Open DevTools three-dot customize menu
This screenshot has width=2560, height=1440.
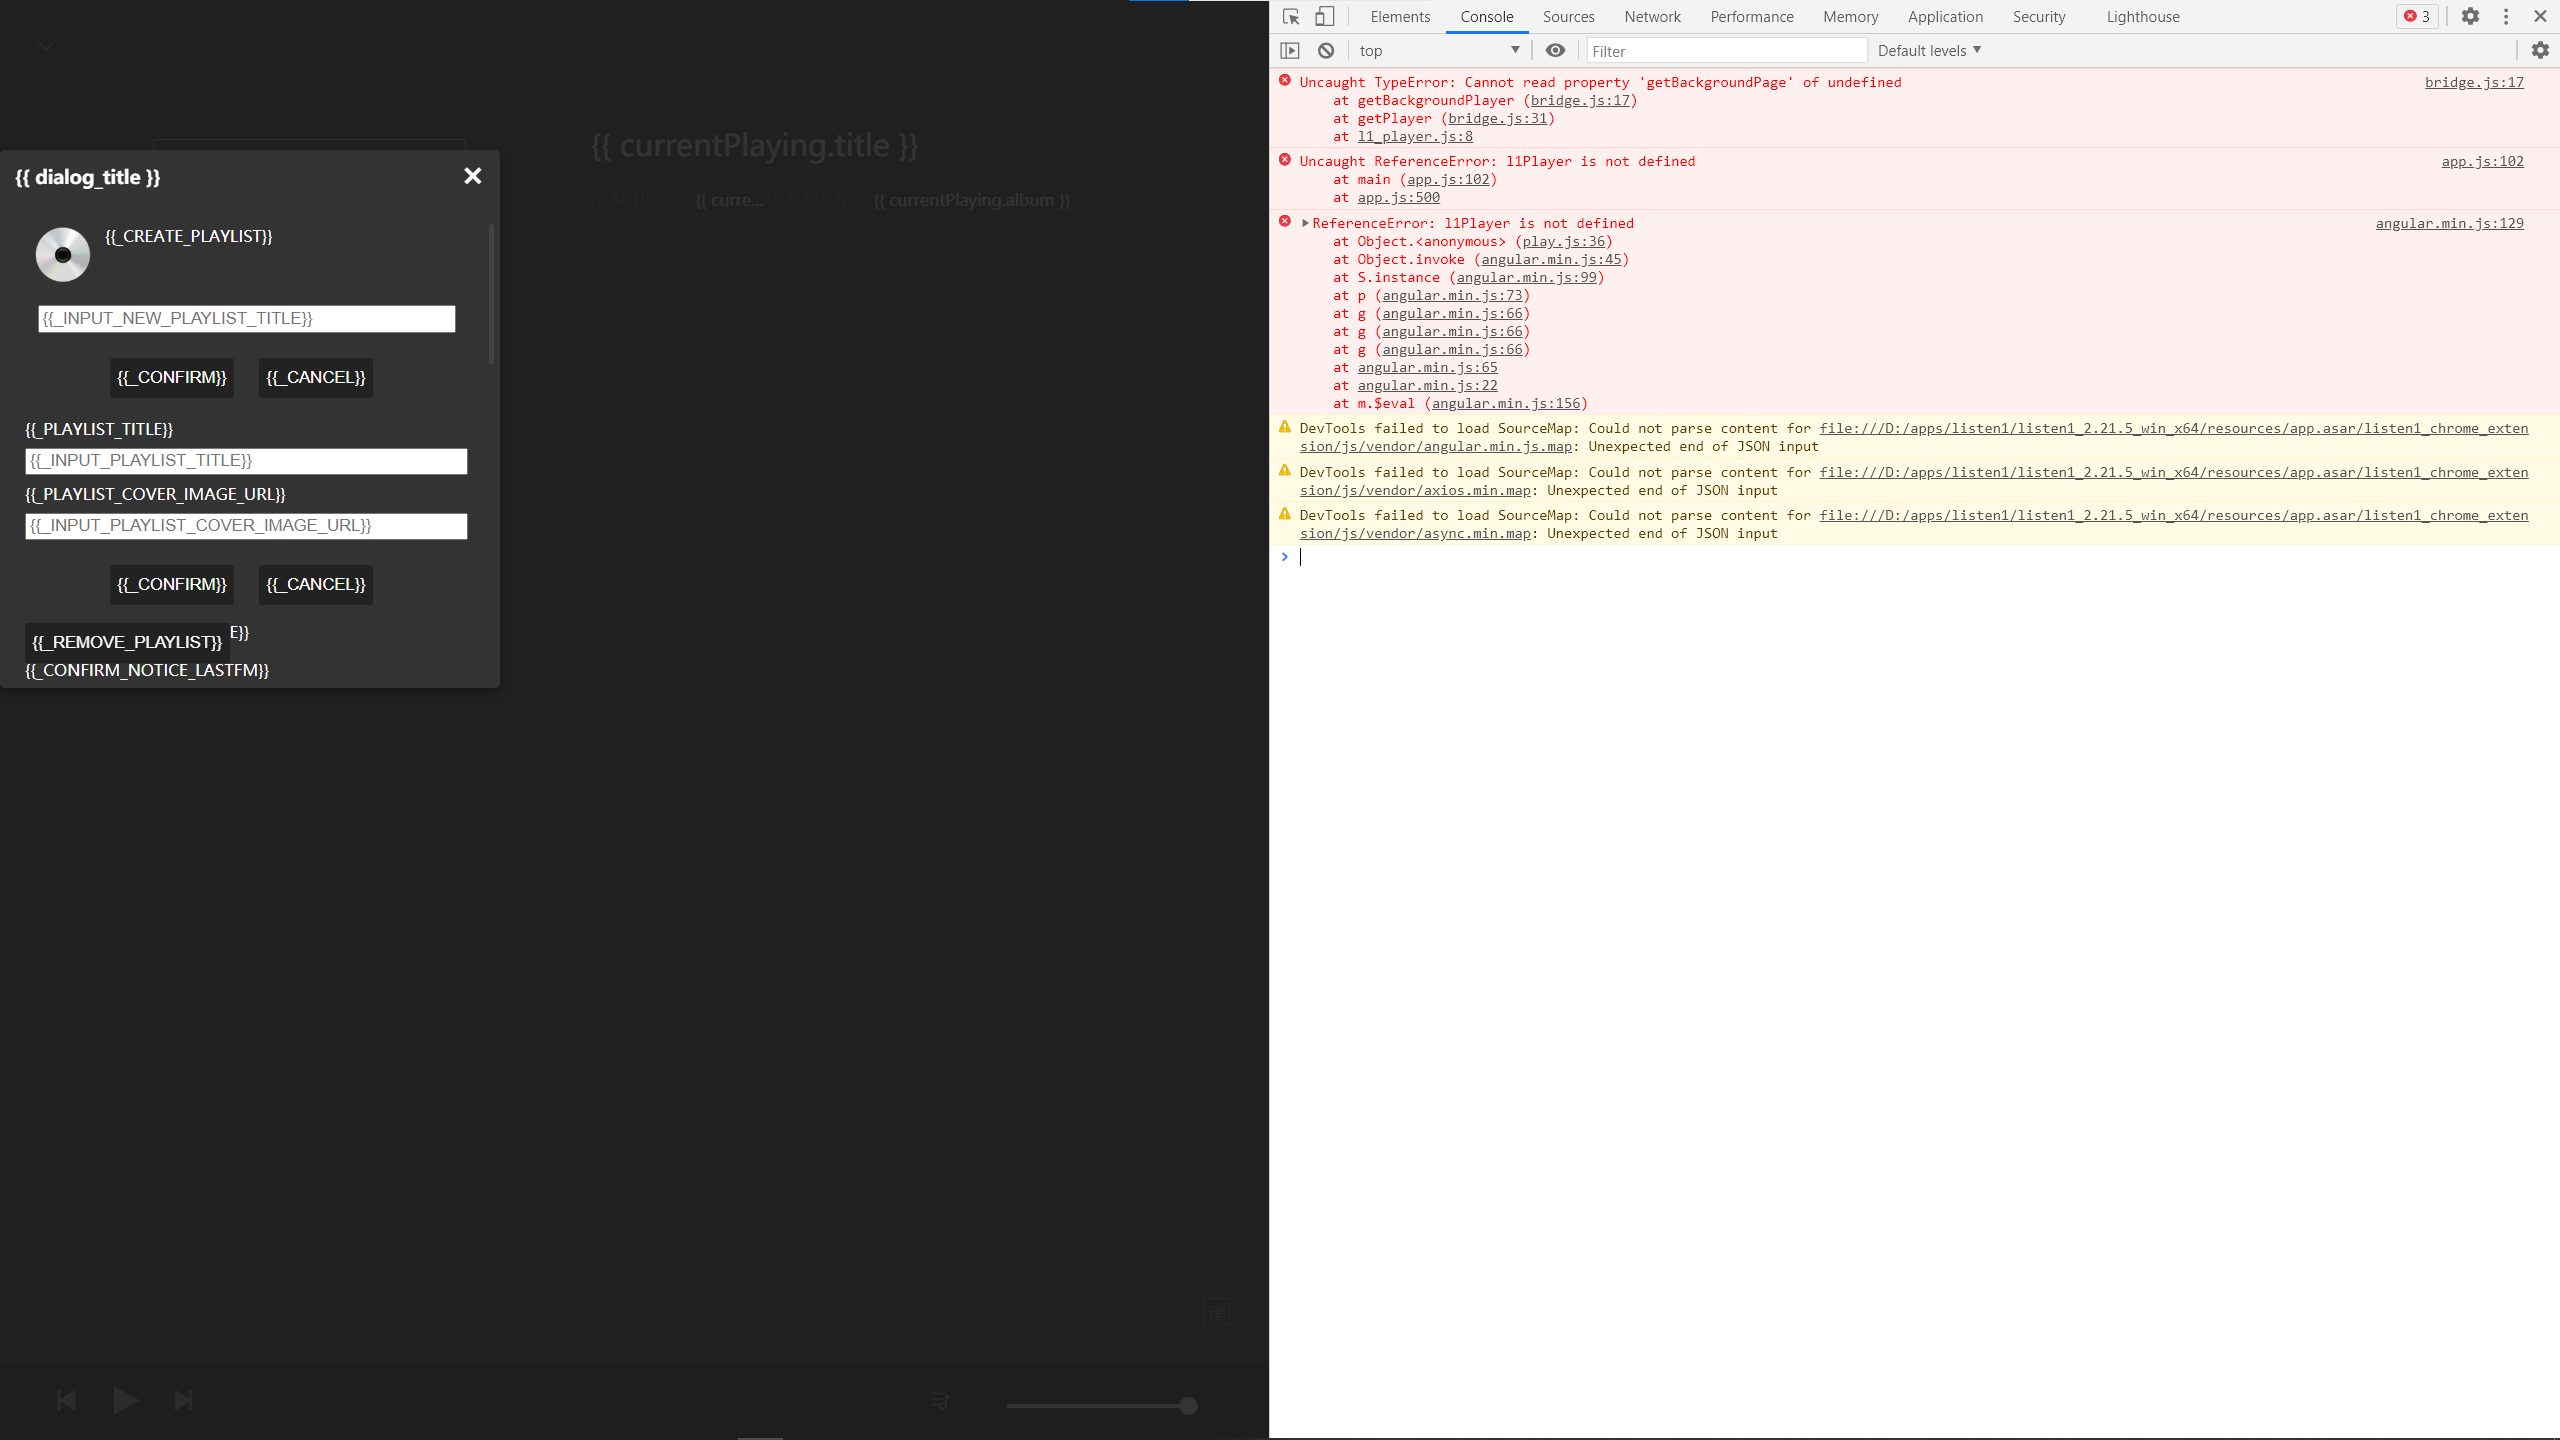2506,17
